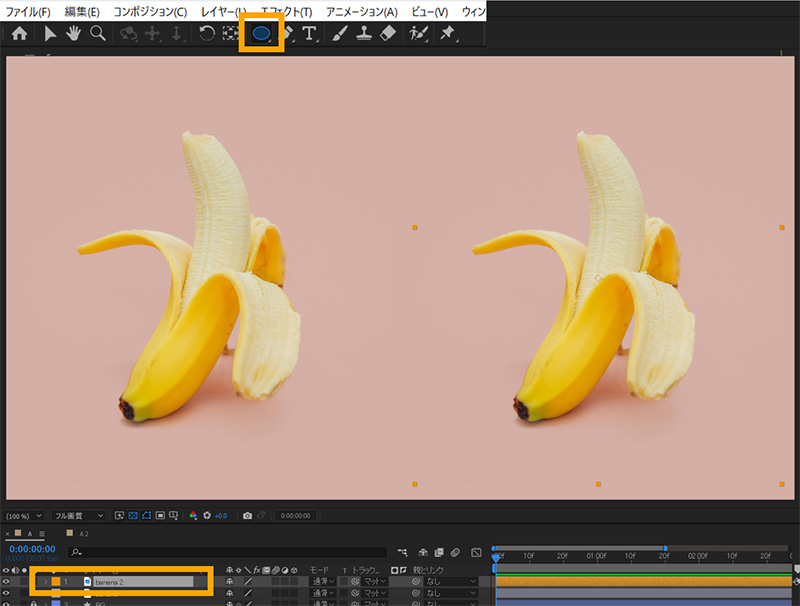Click the timeline layer search field
The width and height of the screenshot is (800, 606).
(228, 552)
